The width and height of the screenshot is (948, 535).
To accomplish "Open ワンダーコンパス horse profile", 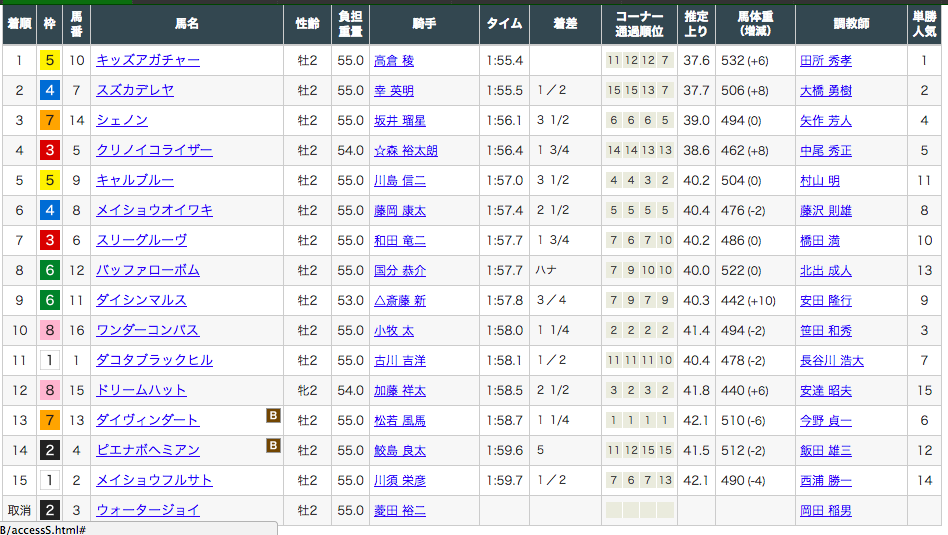I will [x=148, y=330].
